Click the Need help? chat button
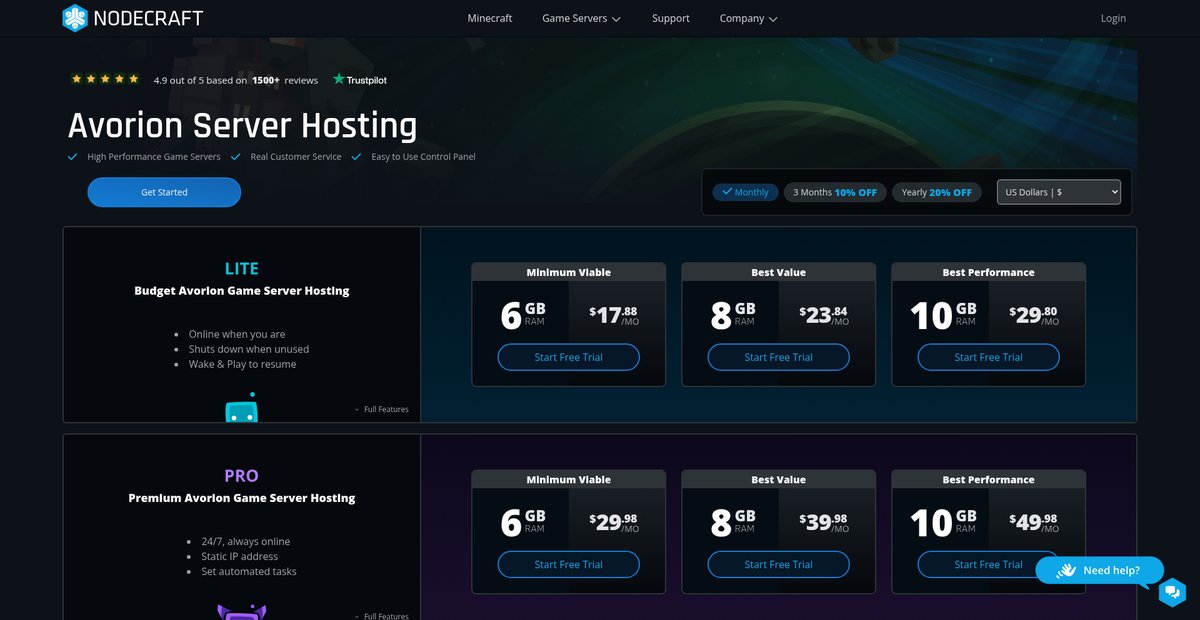1200x620 pixels. (1100, 571)
